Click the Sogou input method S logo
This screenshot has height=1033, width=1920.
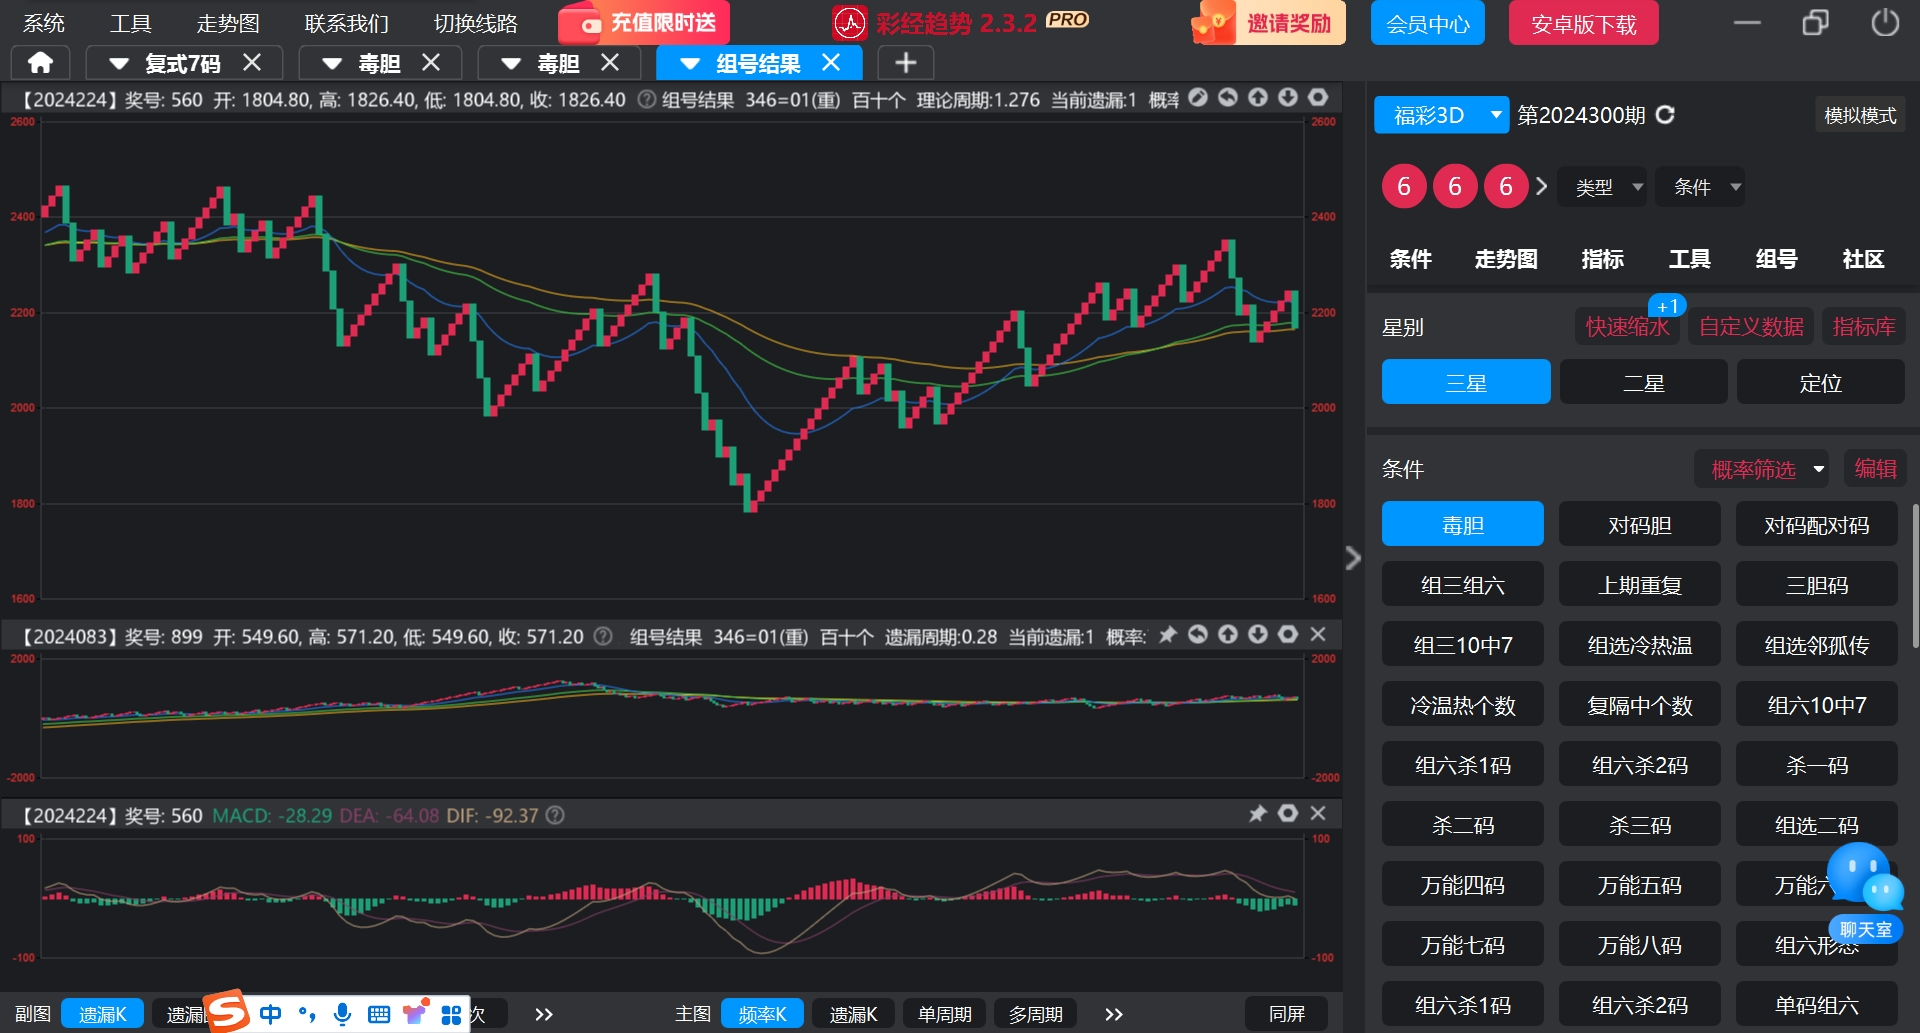227,1011
